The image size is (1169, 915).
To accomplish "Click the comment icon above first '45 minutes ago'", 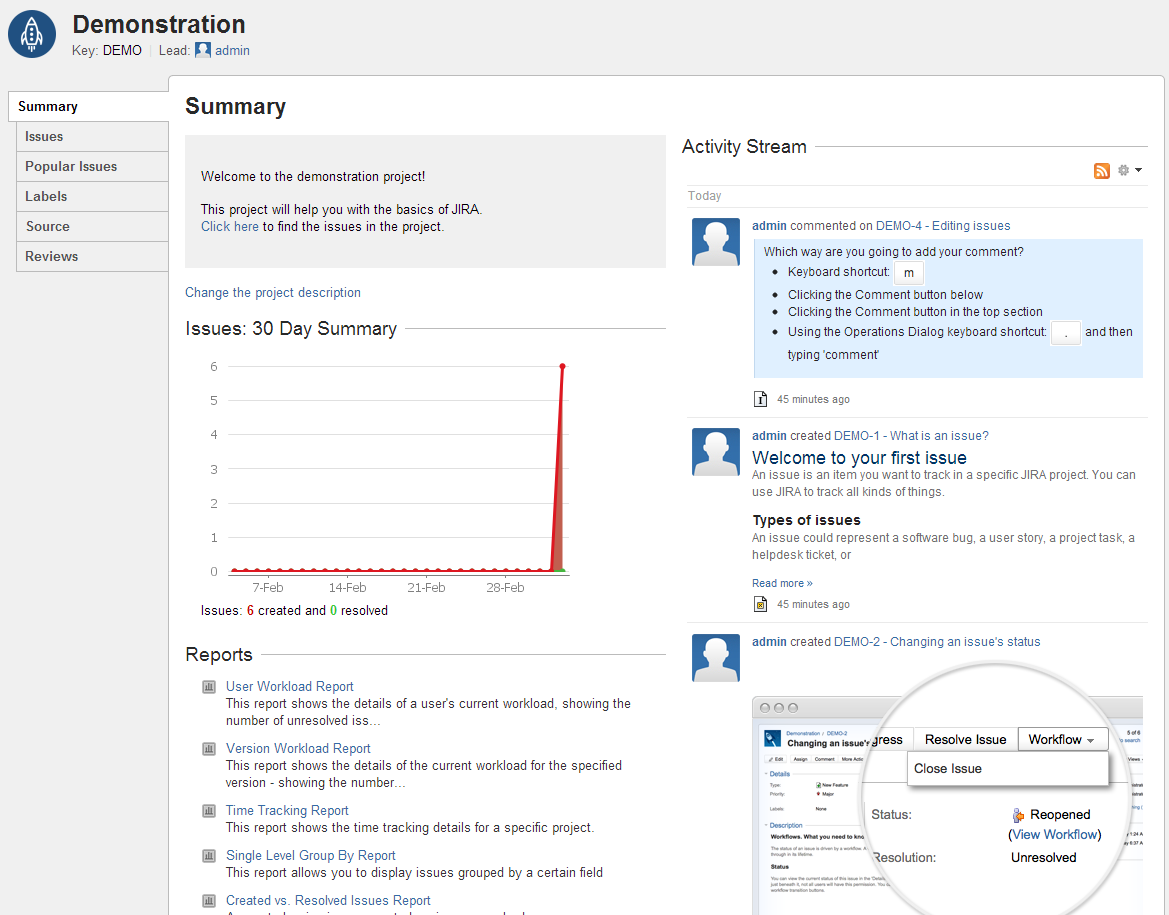I will click(760, 399).
